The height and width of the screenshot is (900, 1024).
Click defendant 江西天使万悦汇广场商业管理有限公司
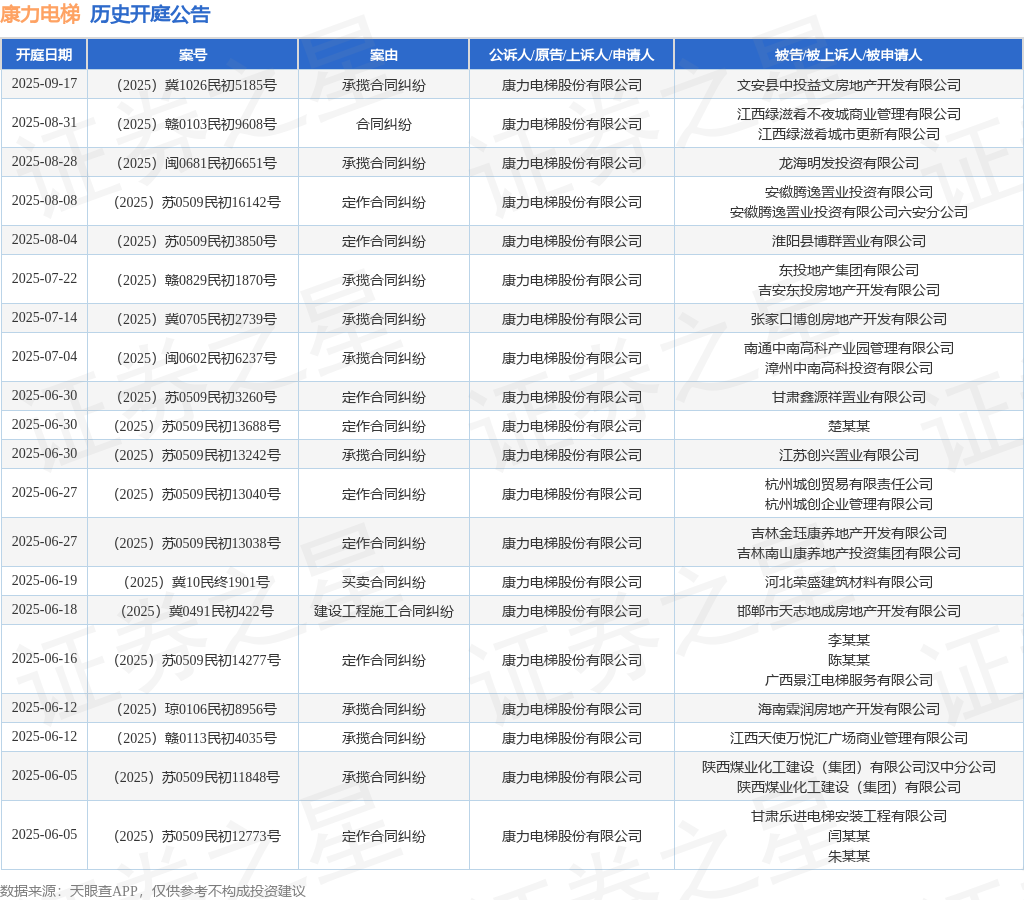pos(848,739)
